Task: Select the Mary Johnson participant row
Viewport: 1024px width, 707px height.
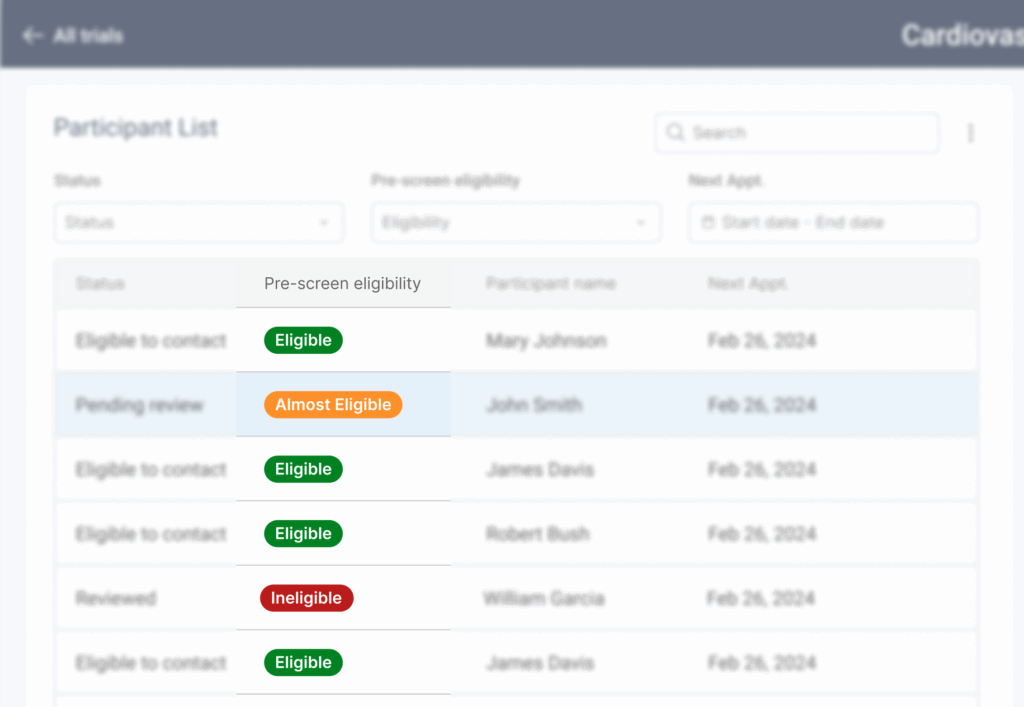Action: (x=546, y=341)
